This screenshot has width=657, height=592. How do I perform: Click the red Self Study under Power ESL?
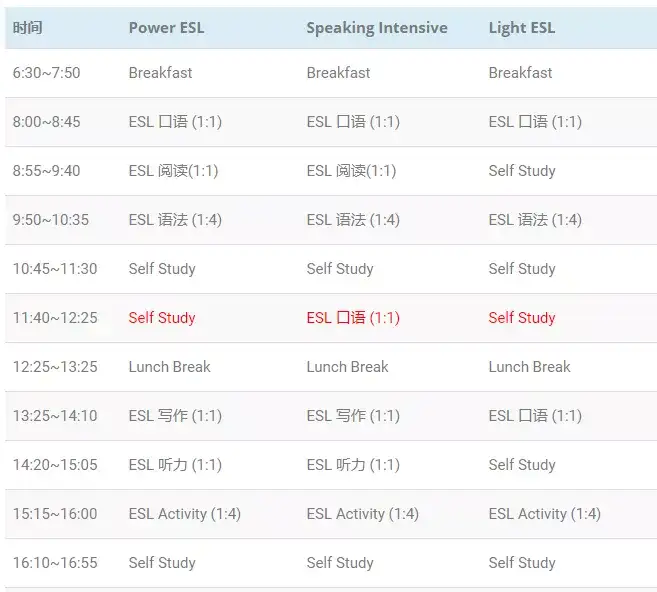pyautogui.click(x=162, y=318)
